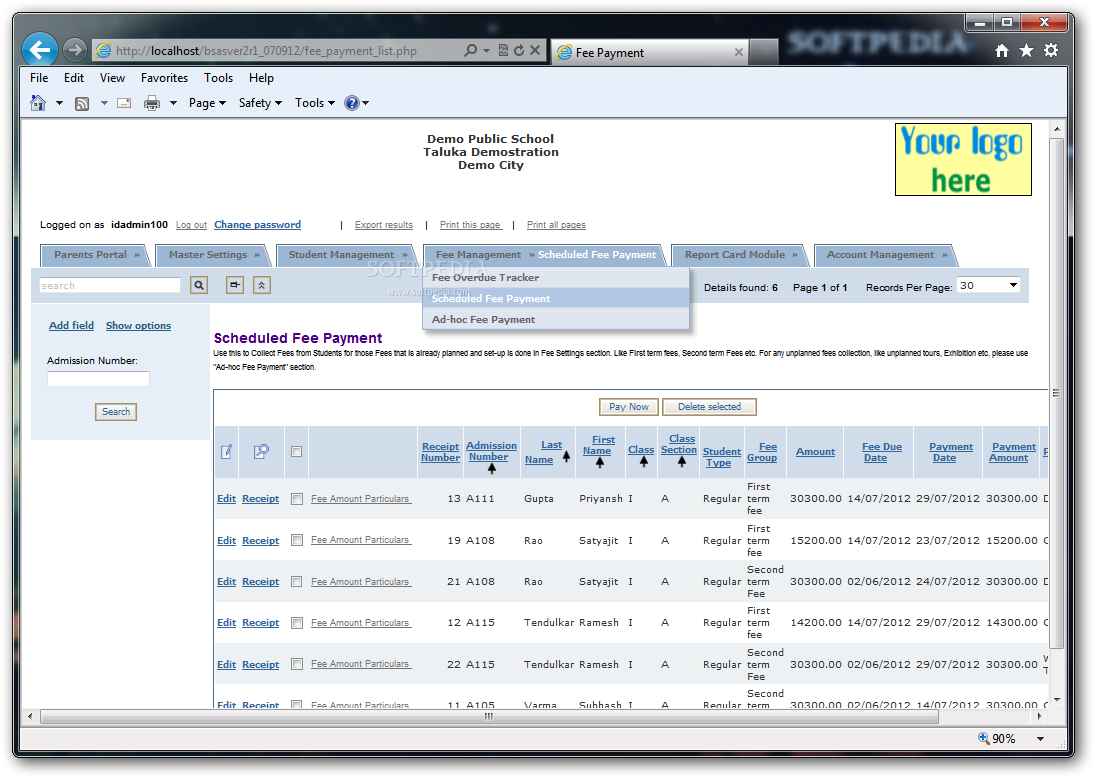Screen dimensions: 1095x778
Task: Go back with the browser back arrow
Action: click(x=40, y=50)
